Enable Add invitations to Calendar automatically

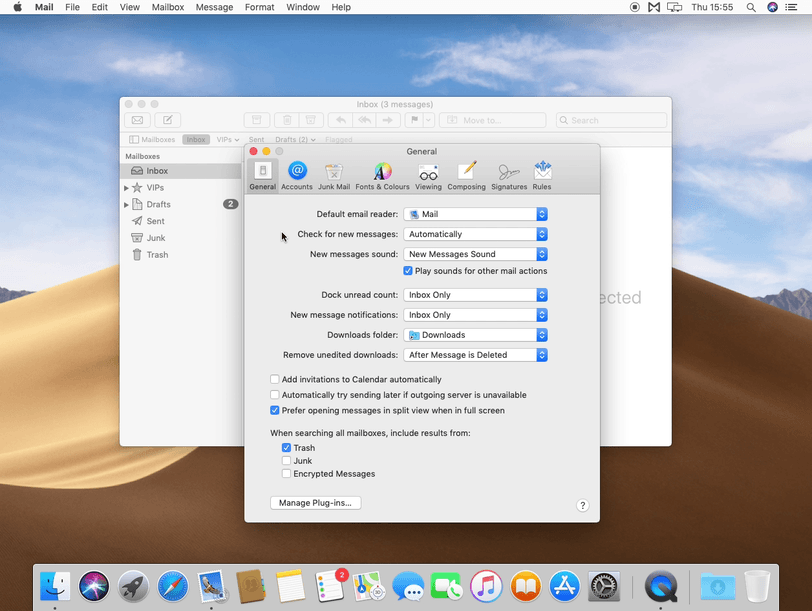[x=275, y=380]
